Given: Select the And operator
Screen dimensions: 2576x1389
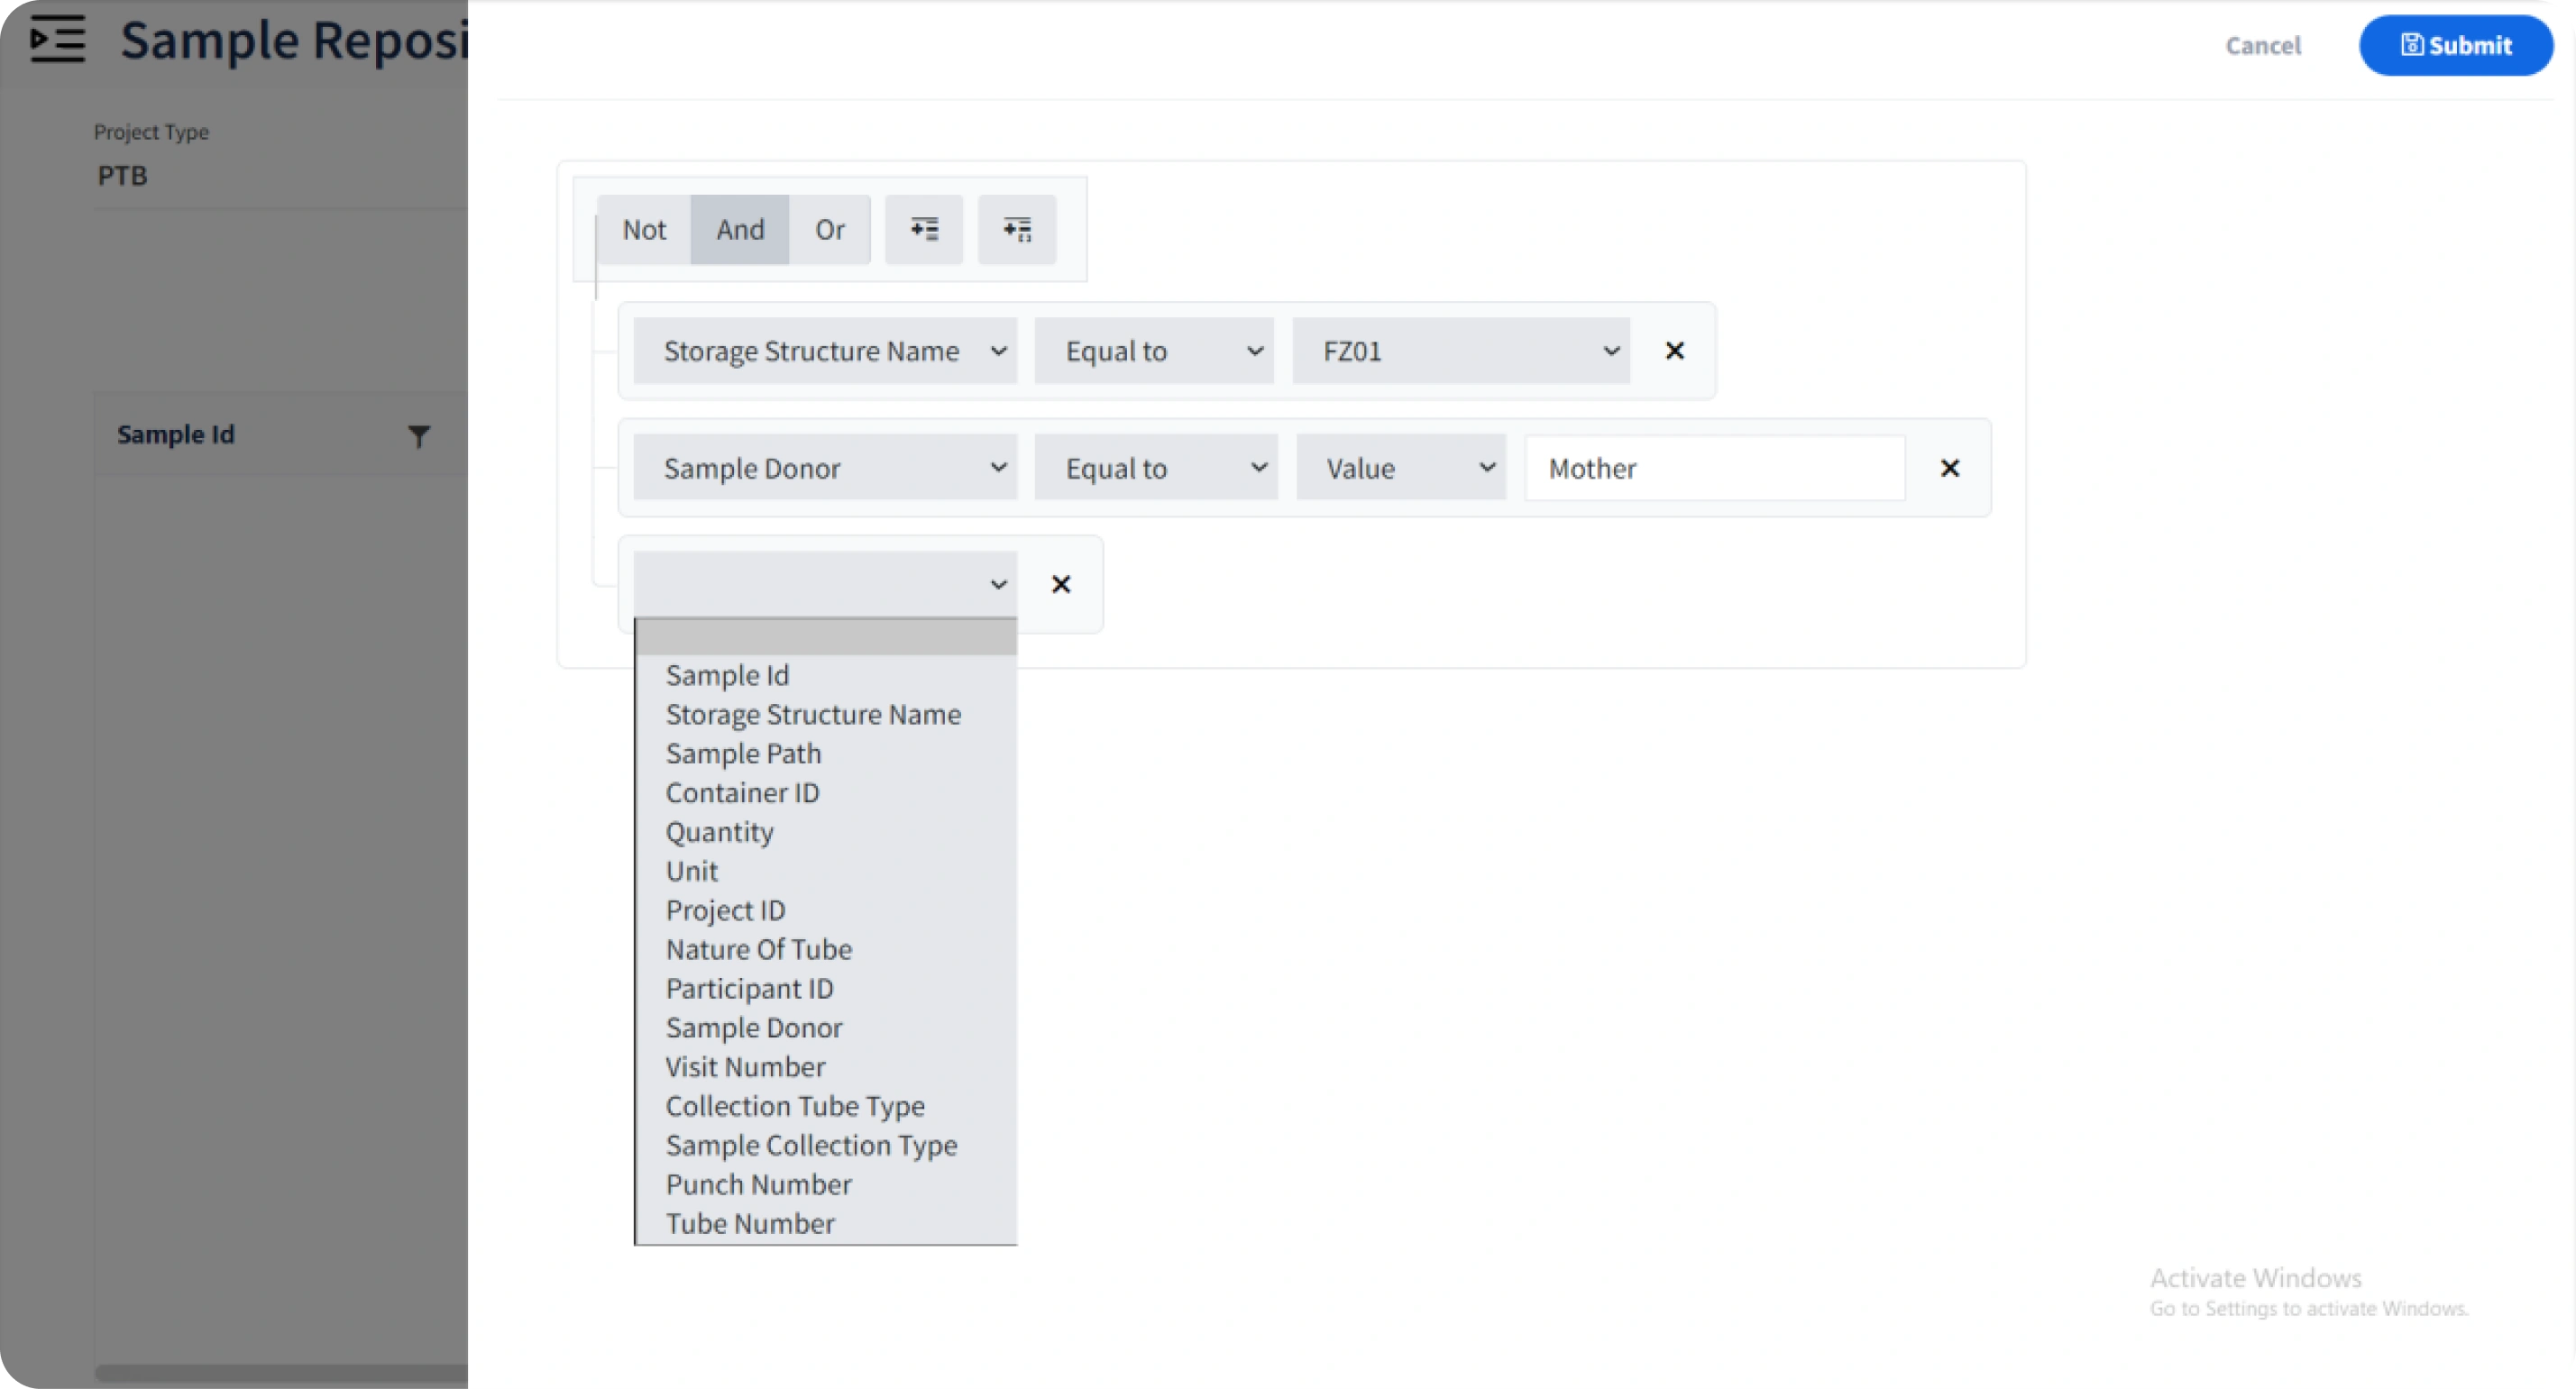Looking at the screenshot, I should pyautogui.click(x=740, y=230).
